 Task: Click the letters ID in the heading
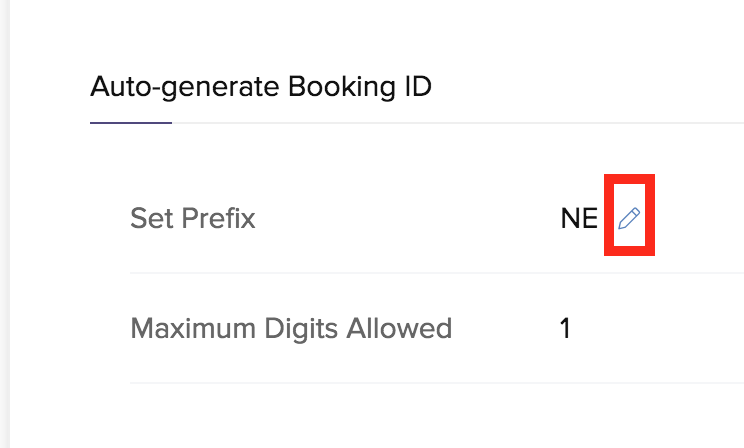click(x=418, y=86)
